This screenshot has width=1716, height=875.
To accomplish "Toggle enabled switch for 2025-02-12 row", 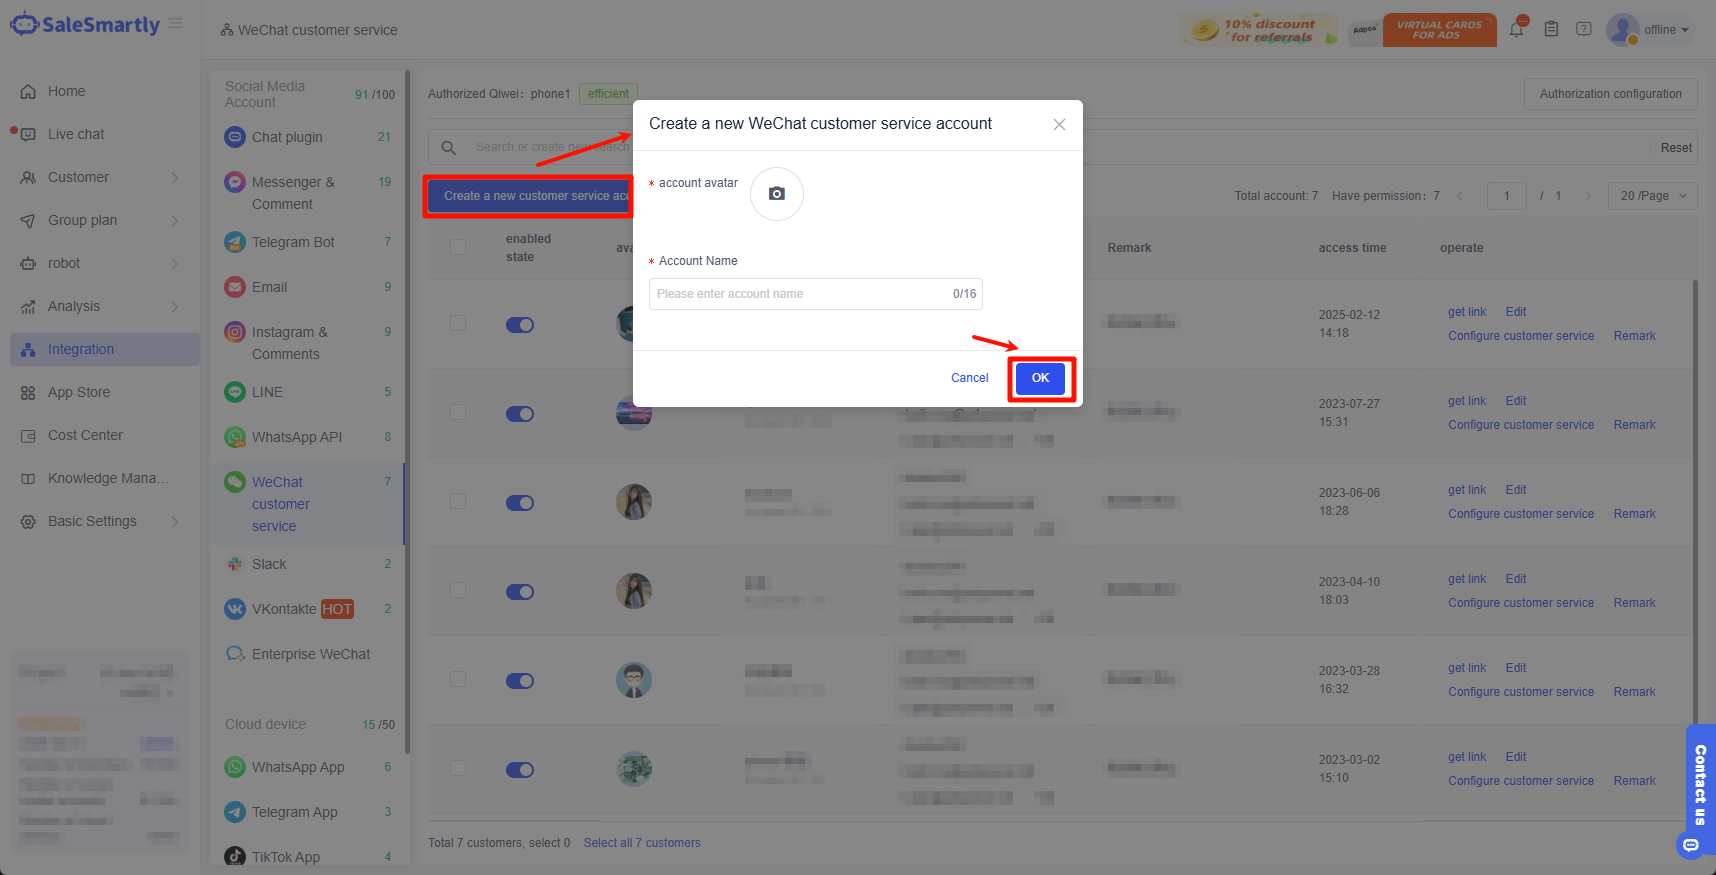I will [520, 325].
